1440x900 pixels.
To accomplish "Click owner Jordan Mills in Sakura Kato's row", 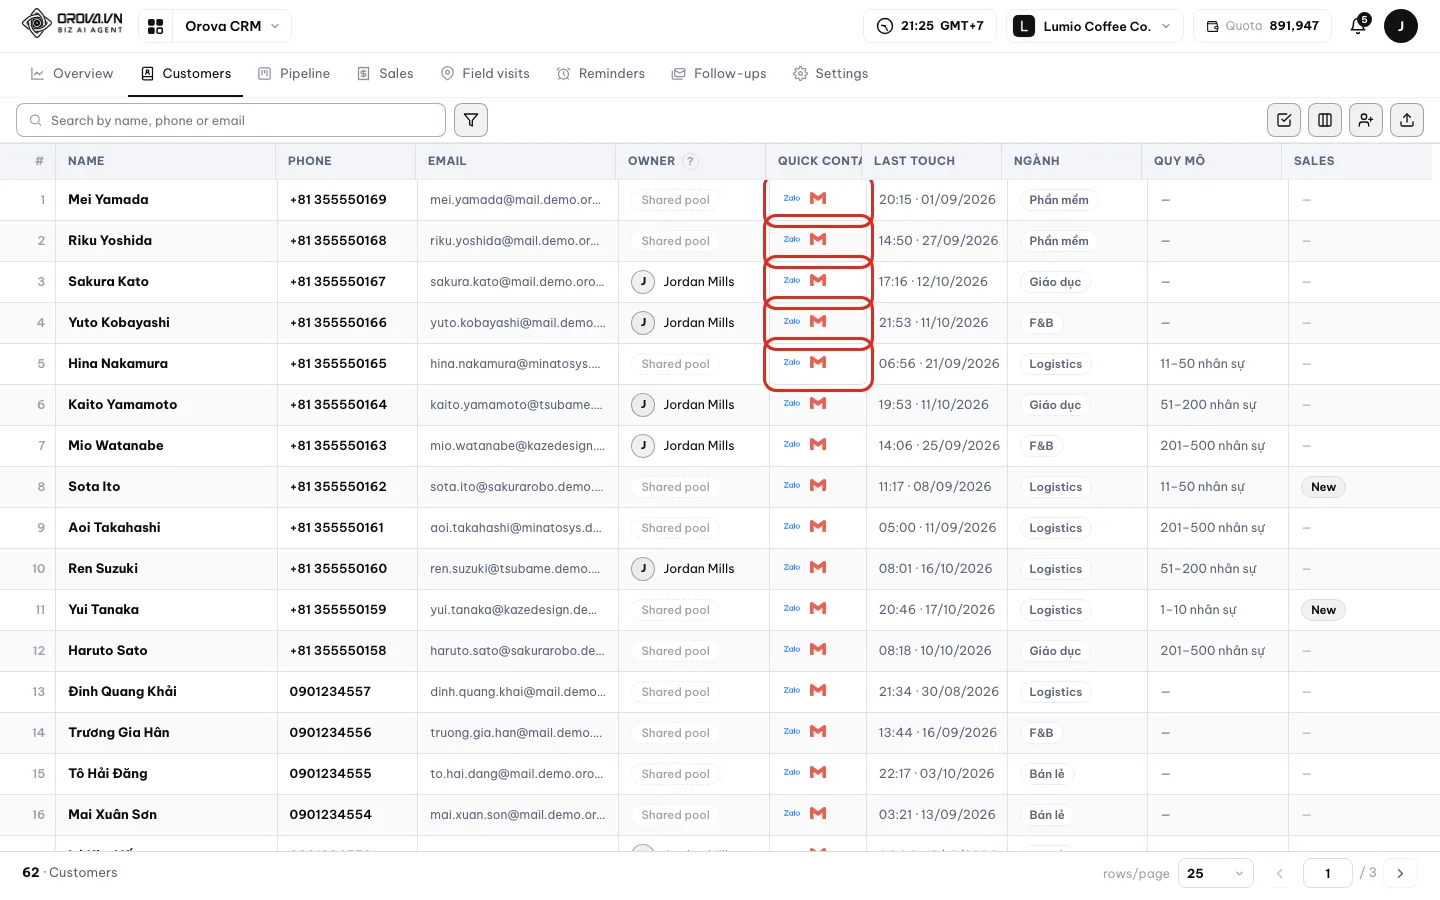I will tap(683, 282).
